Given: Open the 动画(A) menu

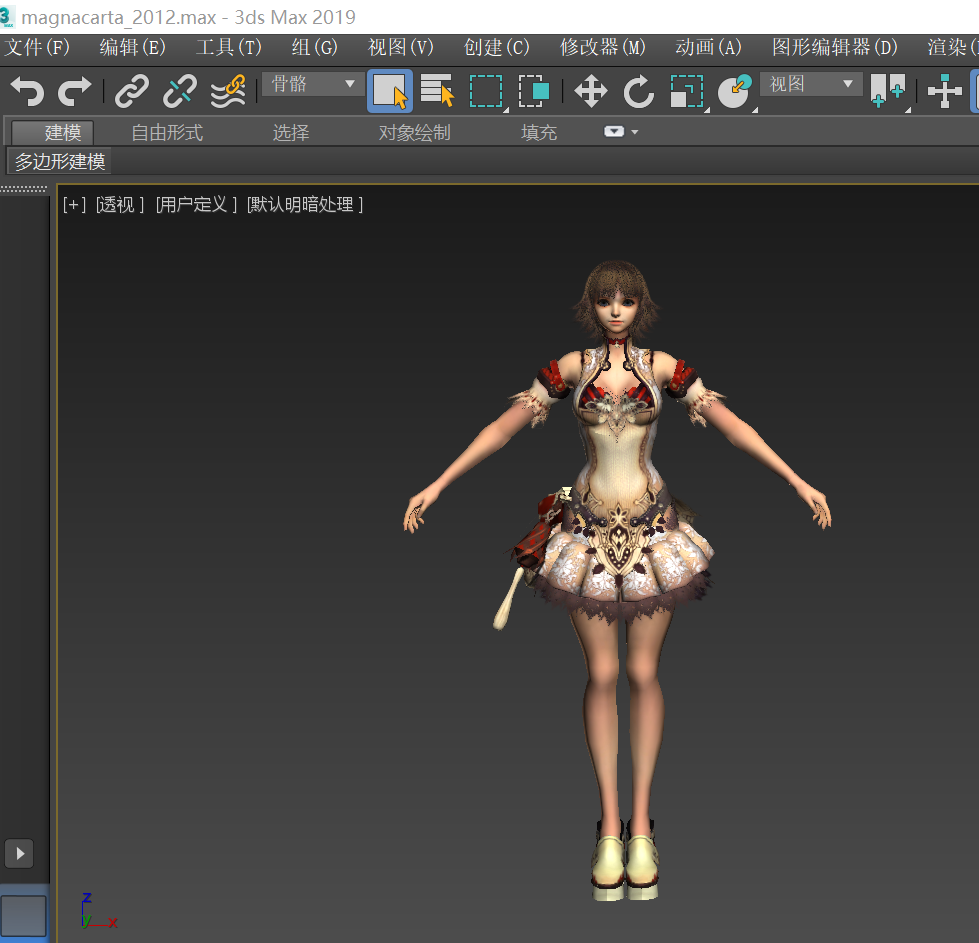Looking at the screenshot, I should (709, 47).
